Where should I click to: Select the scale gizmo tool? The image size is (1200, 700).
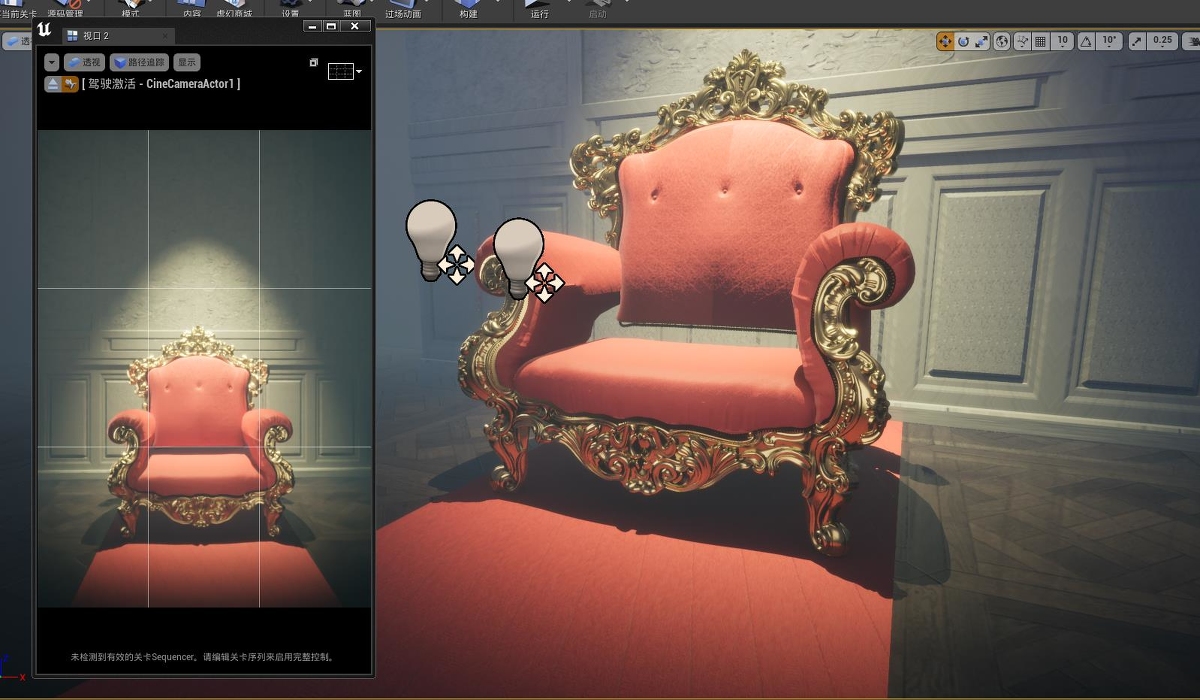[x=981, y=41]
